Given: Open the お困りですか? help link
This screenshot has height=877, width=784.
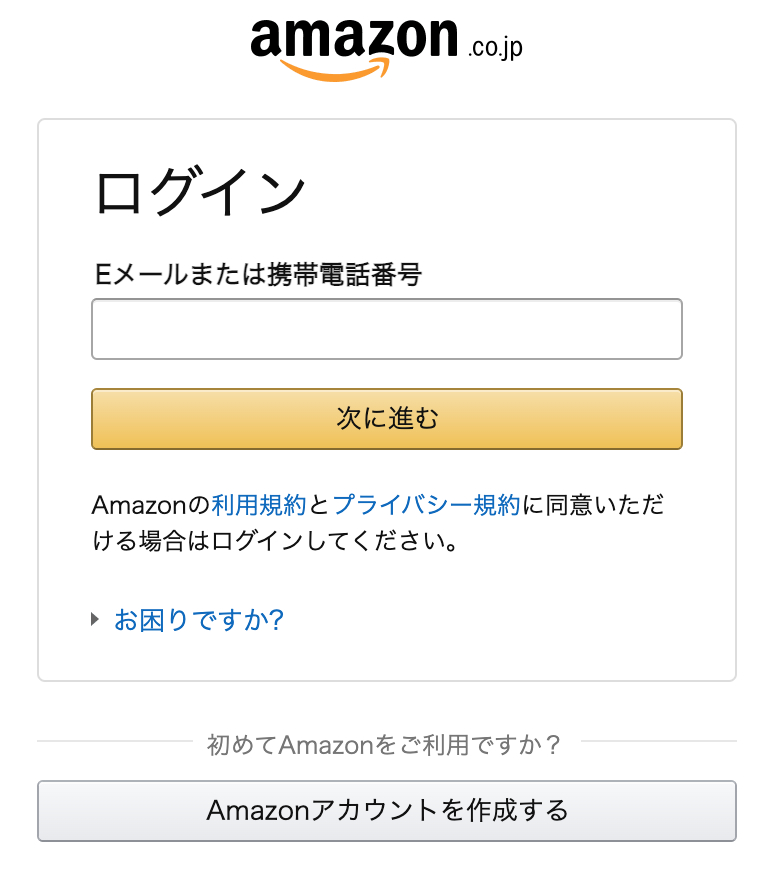Looking at the screenshot, I should 199,620.
